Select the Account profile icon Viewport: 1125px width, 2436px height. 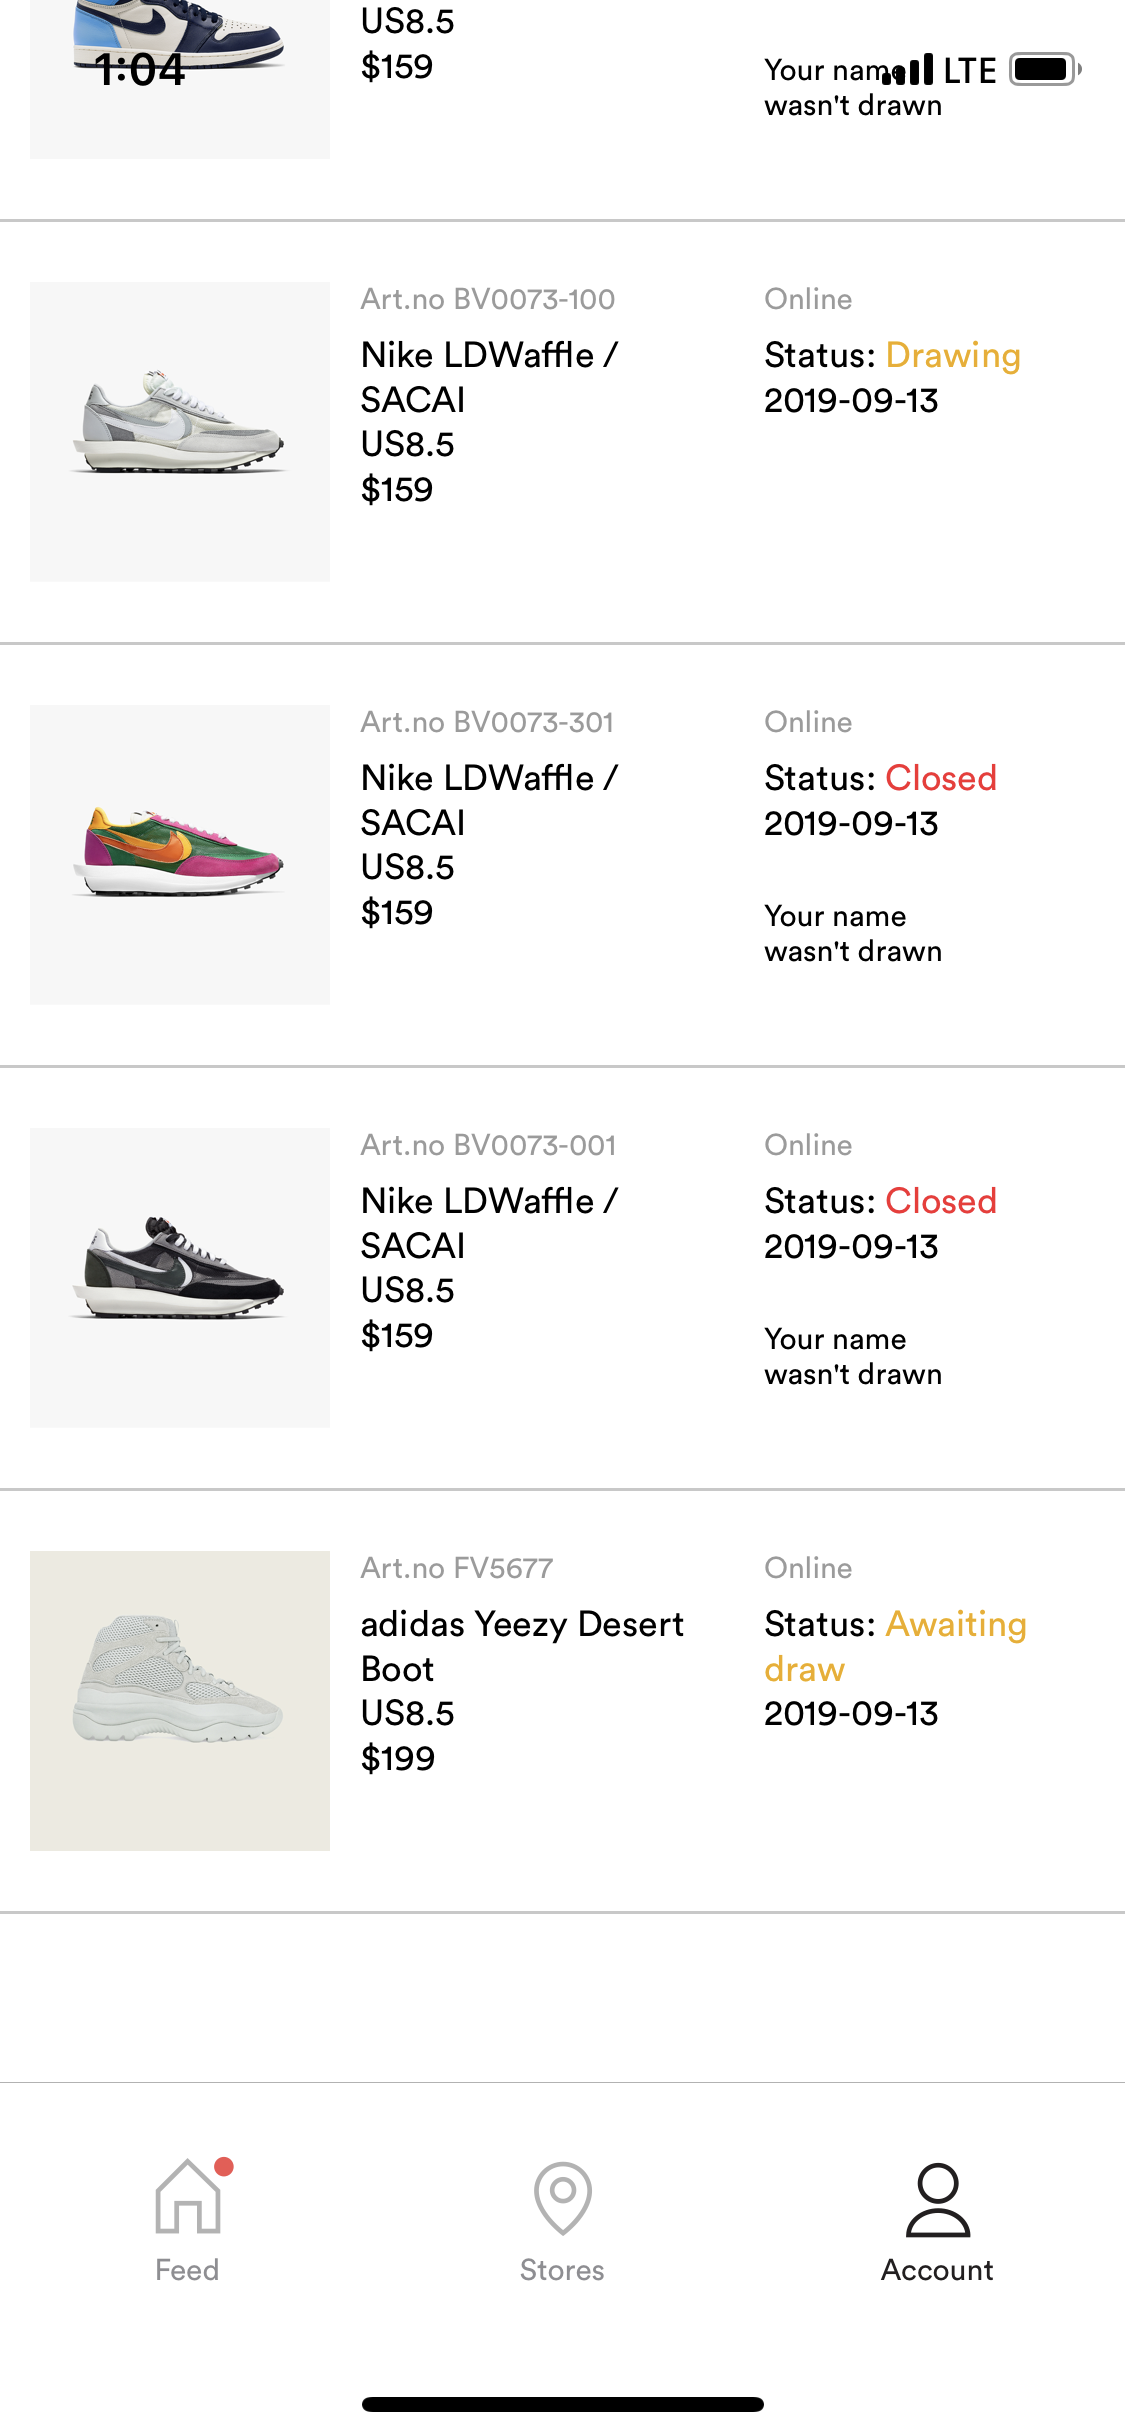[937, 2199]
